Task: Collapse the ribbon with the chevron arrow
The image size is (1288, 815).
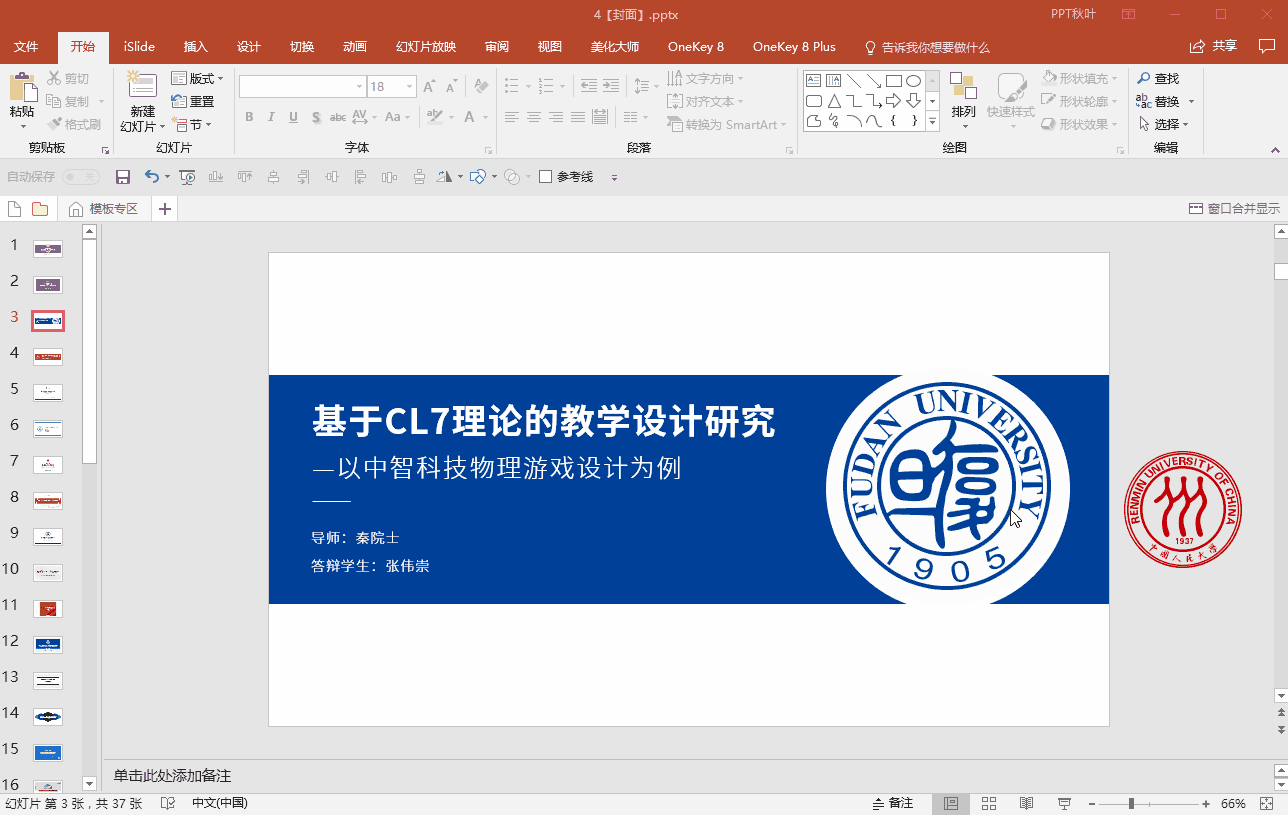Action: (1274, 148)
